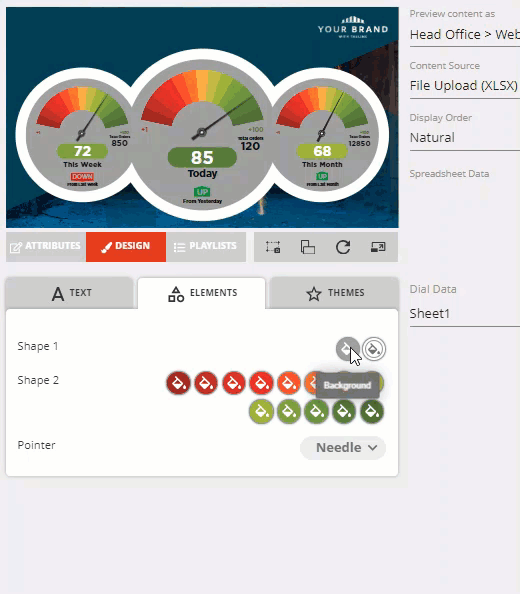Open the Natural display order dropdown
520x594 pixels.
[465, 138]
